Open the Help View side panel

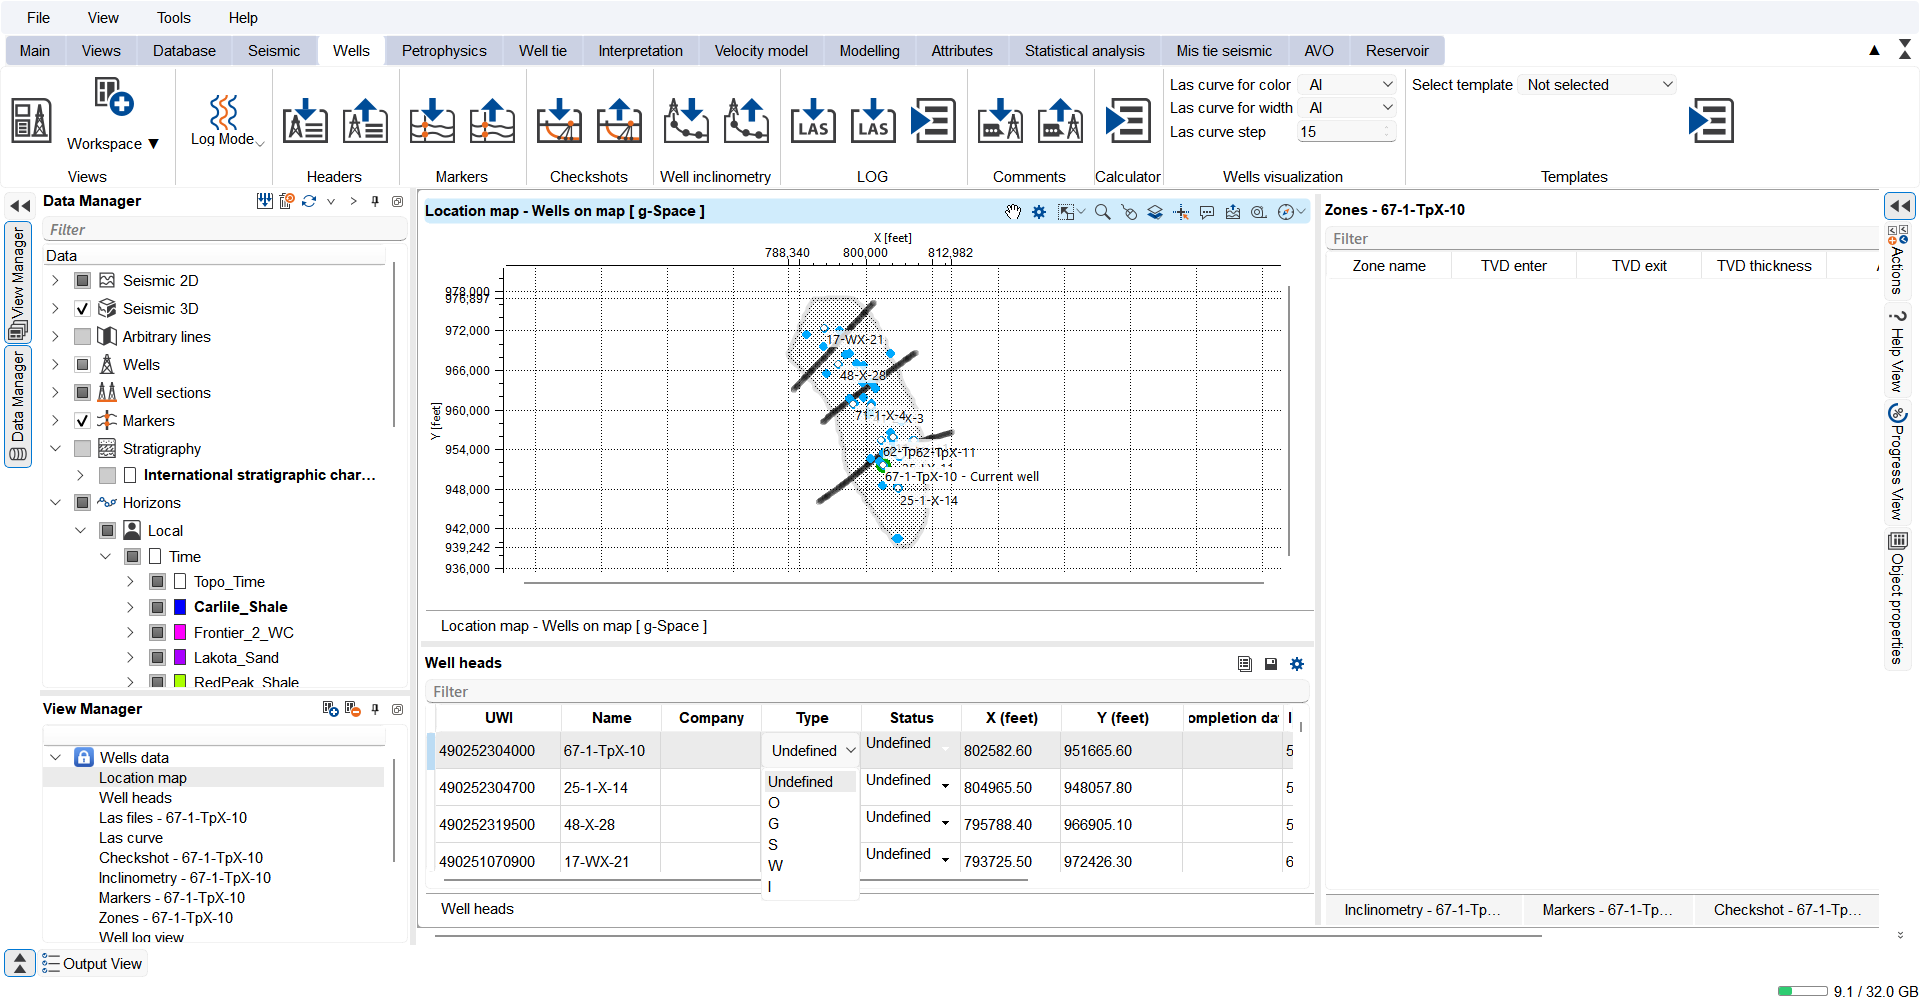click(1897, 350)
